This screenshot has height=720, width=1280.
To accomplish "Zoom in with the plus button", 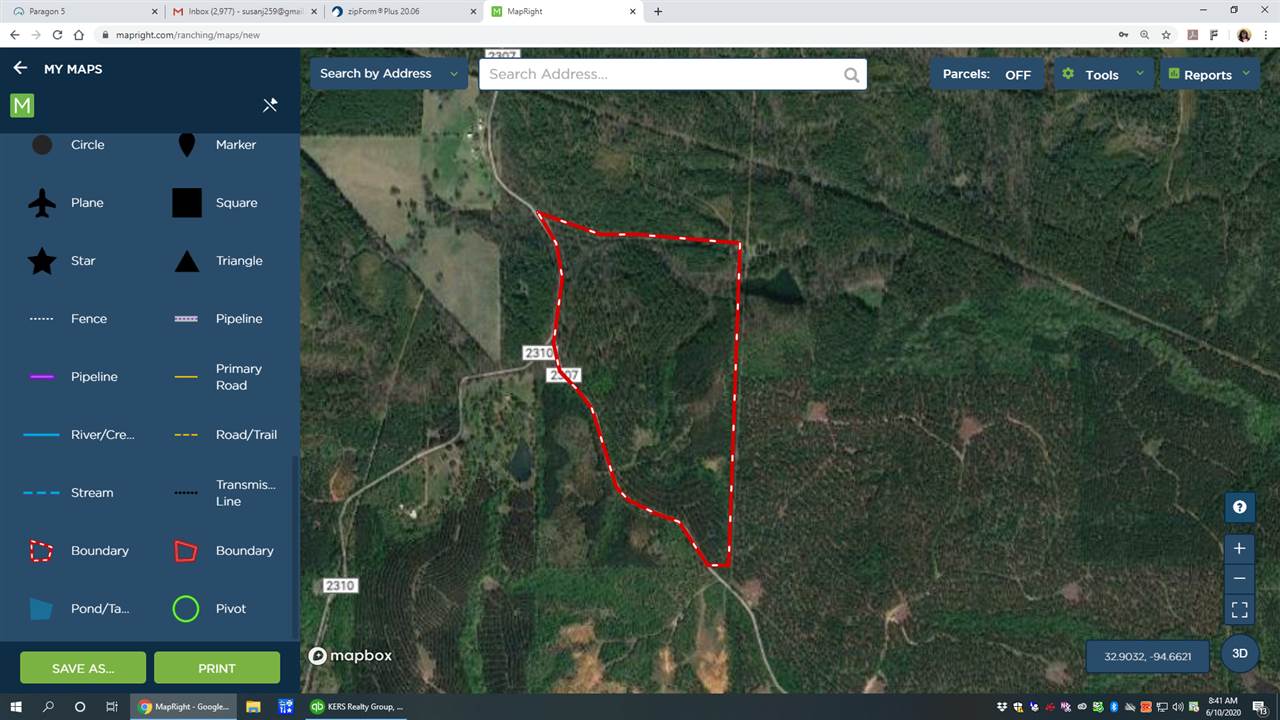I will pyautogui.click(x=1240, y=548).
